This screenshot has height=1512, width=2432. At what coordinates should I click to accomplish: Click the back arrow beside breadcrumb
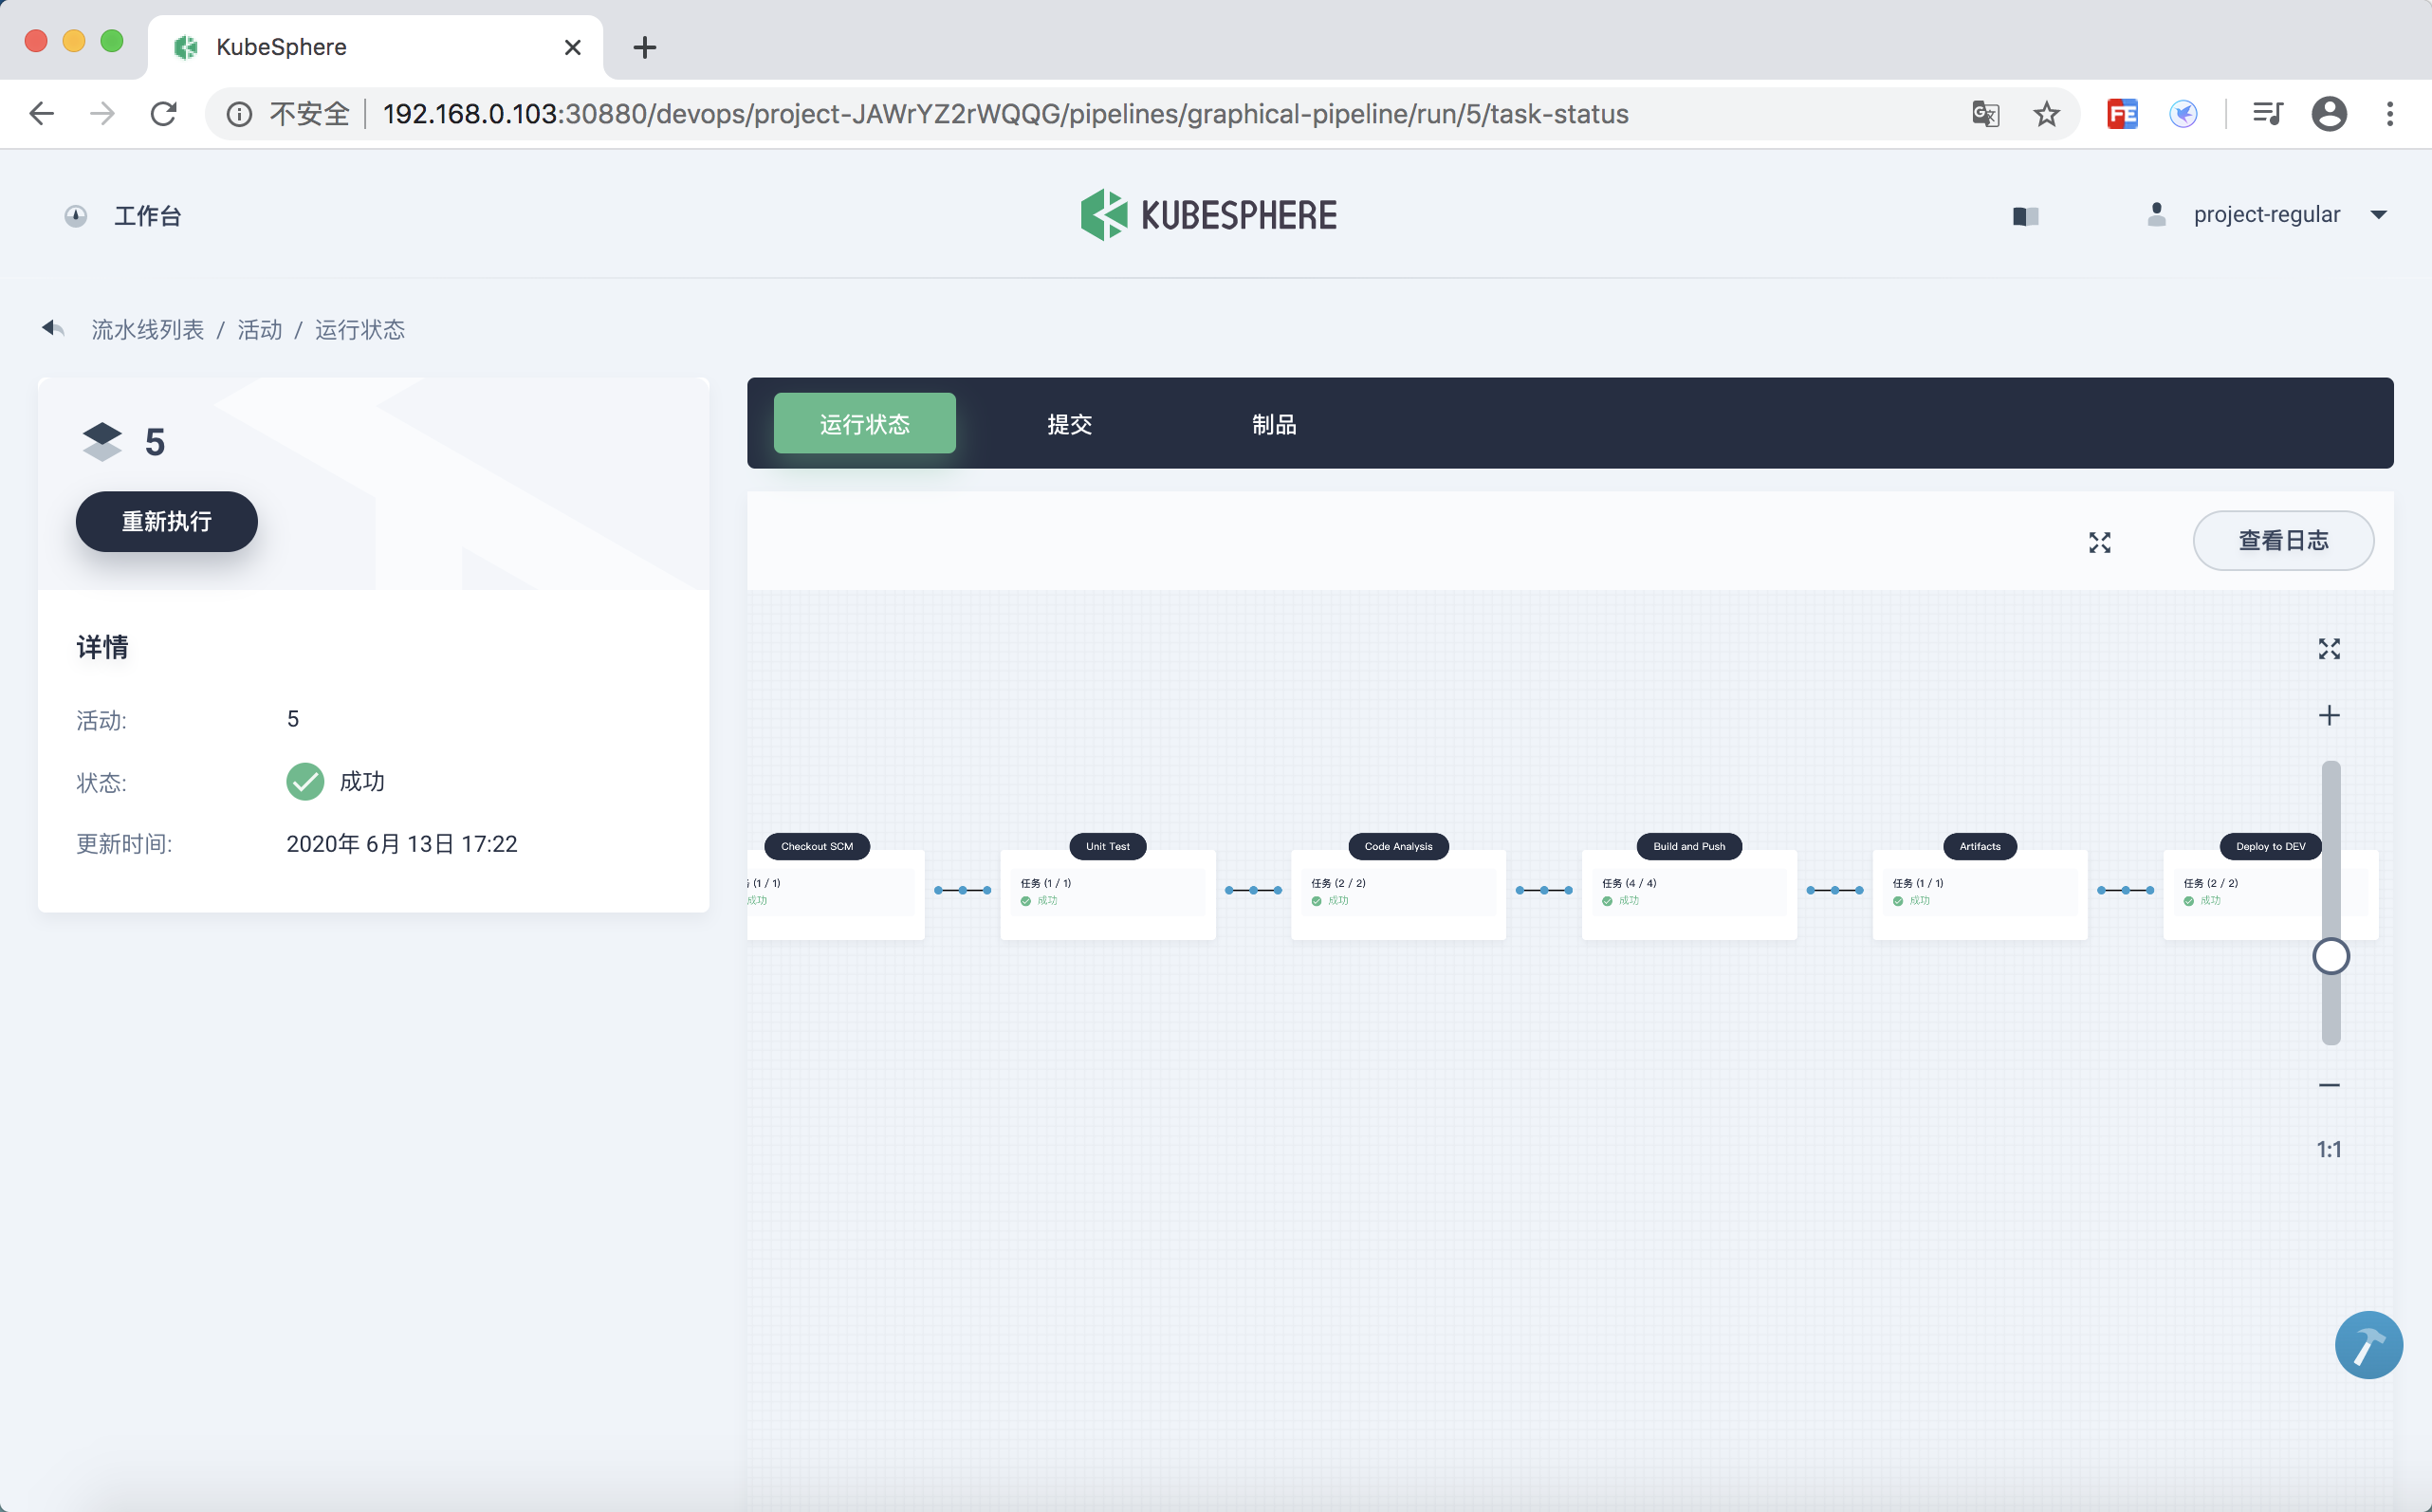click(52, 328)
